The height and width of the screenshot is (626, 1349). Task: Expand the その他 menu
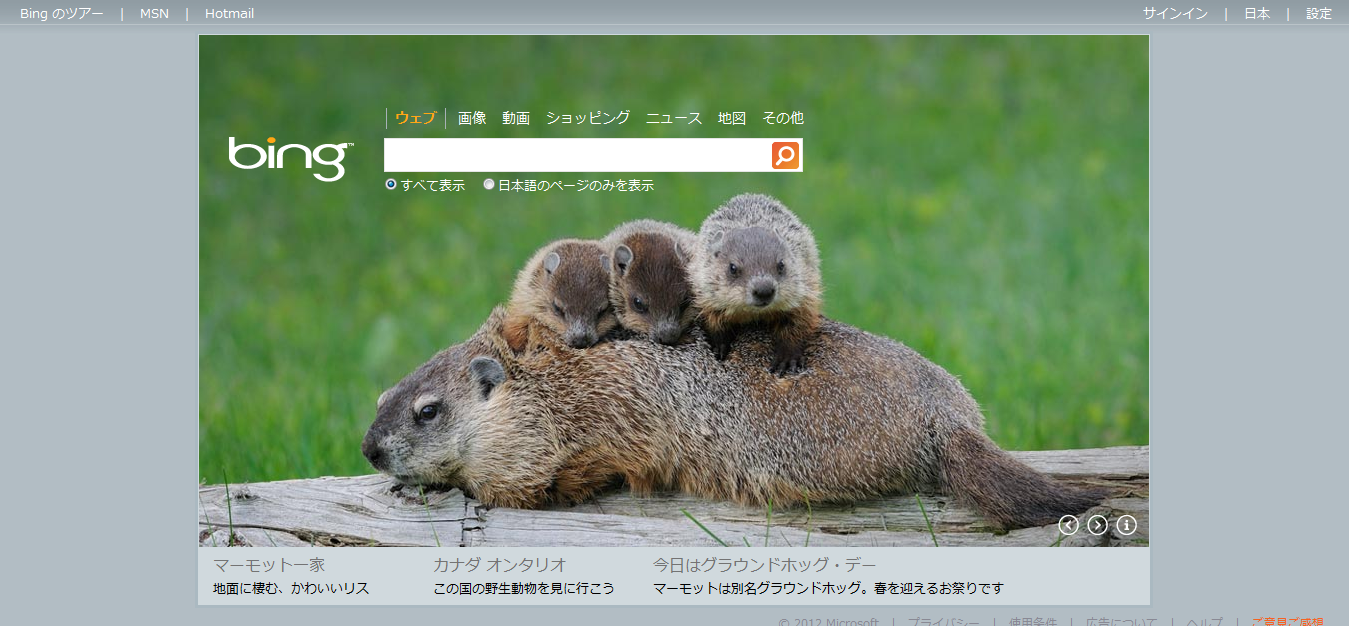point(782,118)
